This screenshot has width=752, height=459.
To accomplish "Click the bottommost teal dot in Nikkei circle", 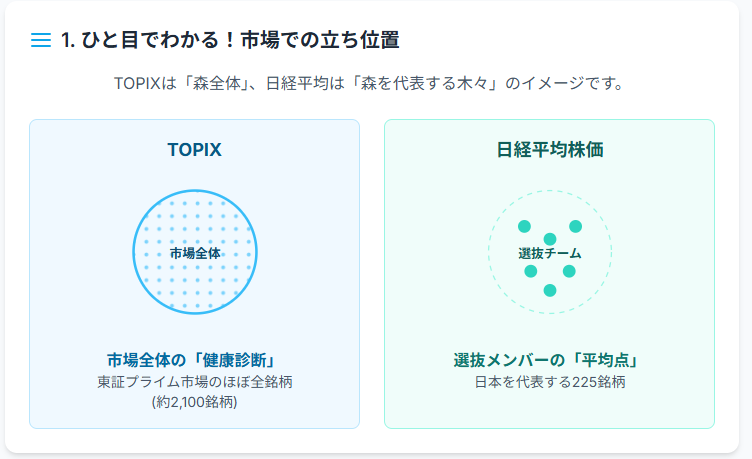I will (549, 290).
